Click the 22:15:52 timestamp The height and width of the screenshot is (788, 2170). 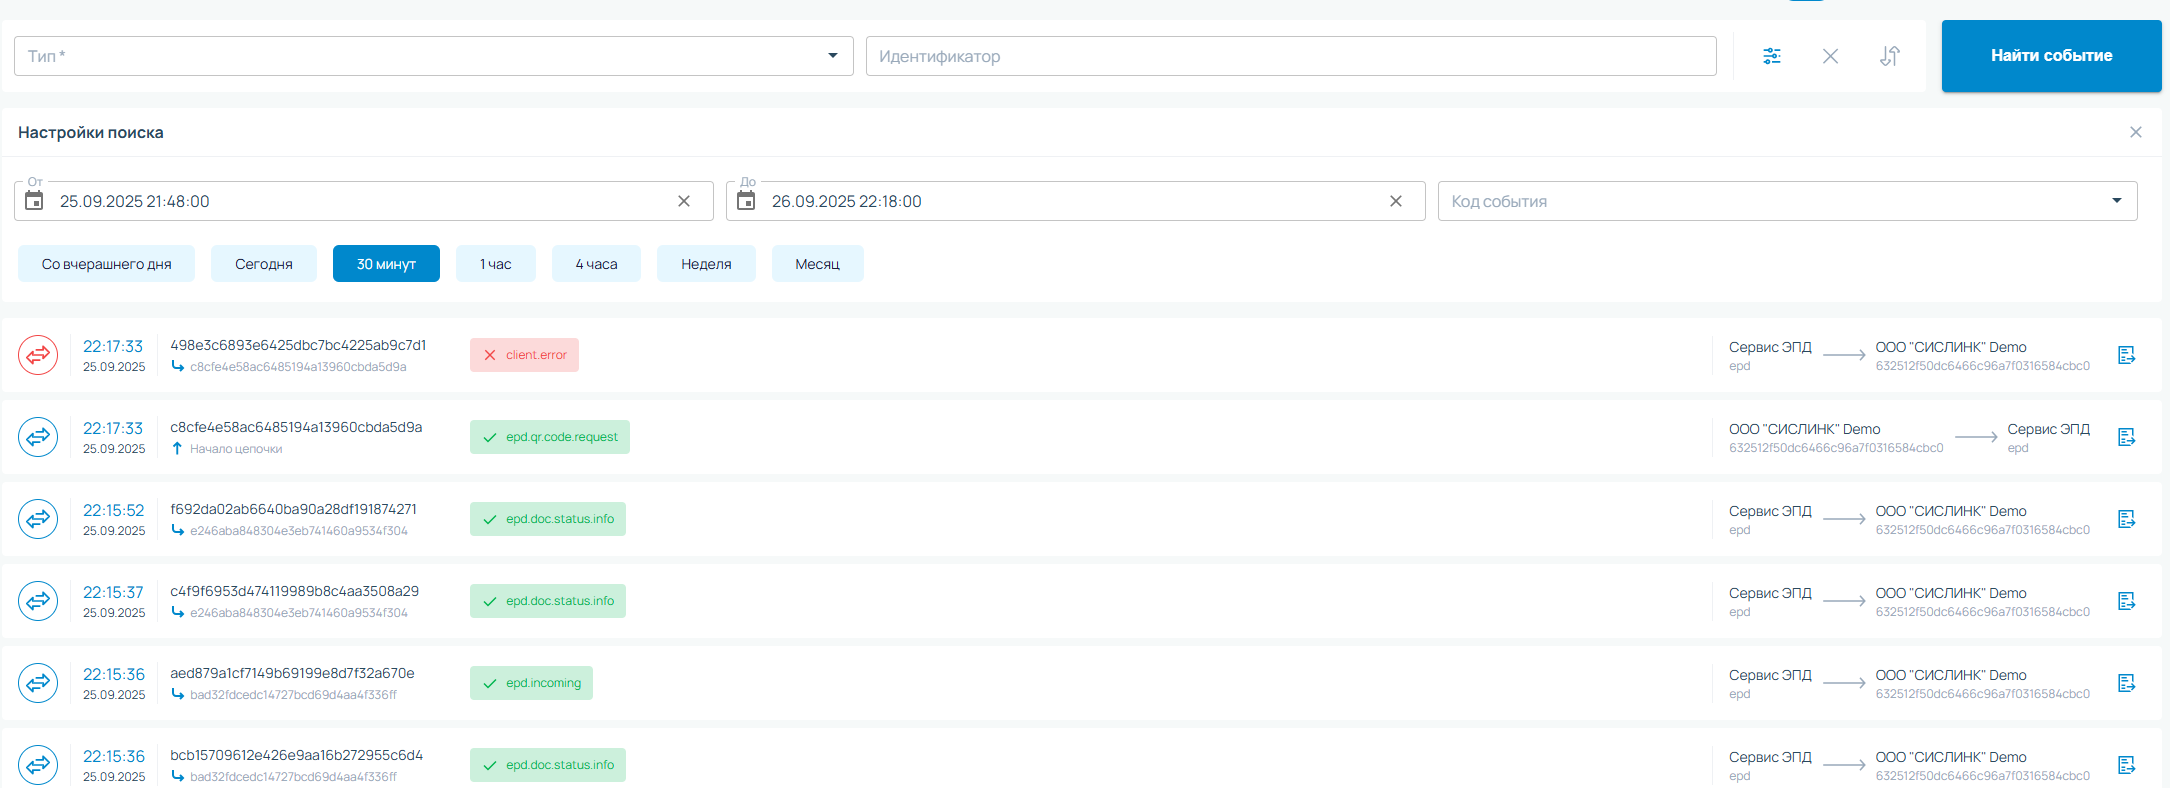(x=113, y=510)
